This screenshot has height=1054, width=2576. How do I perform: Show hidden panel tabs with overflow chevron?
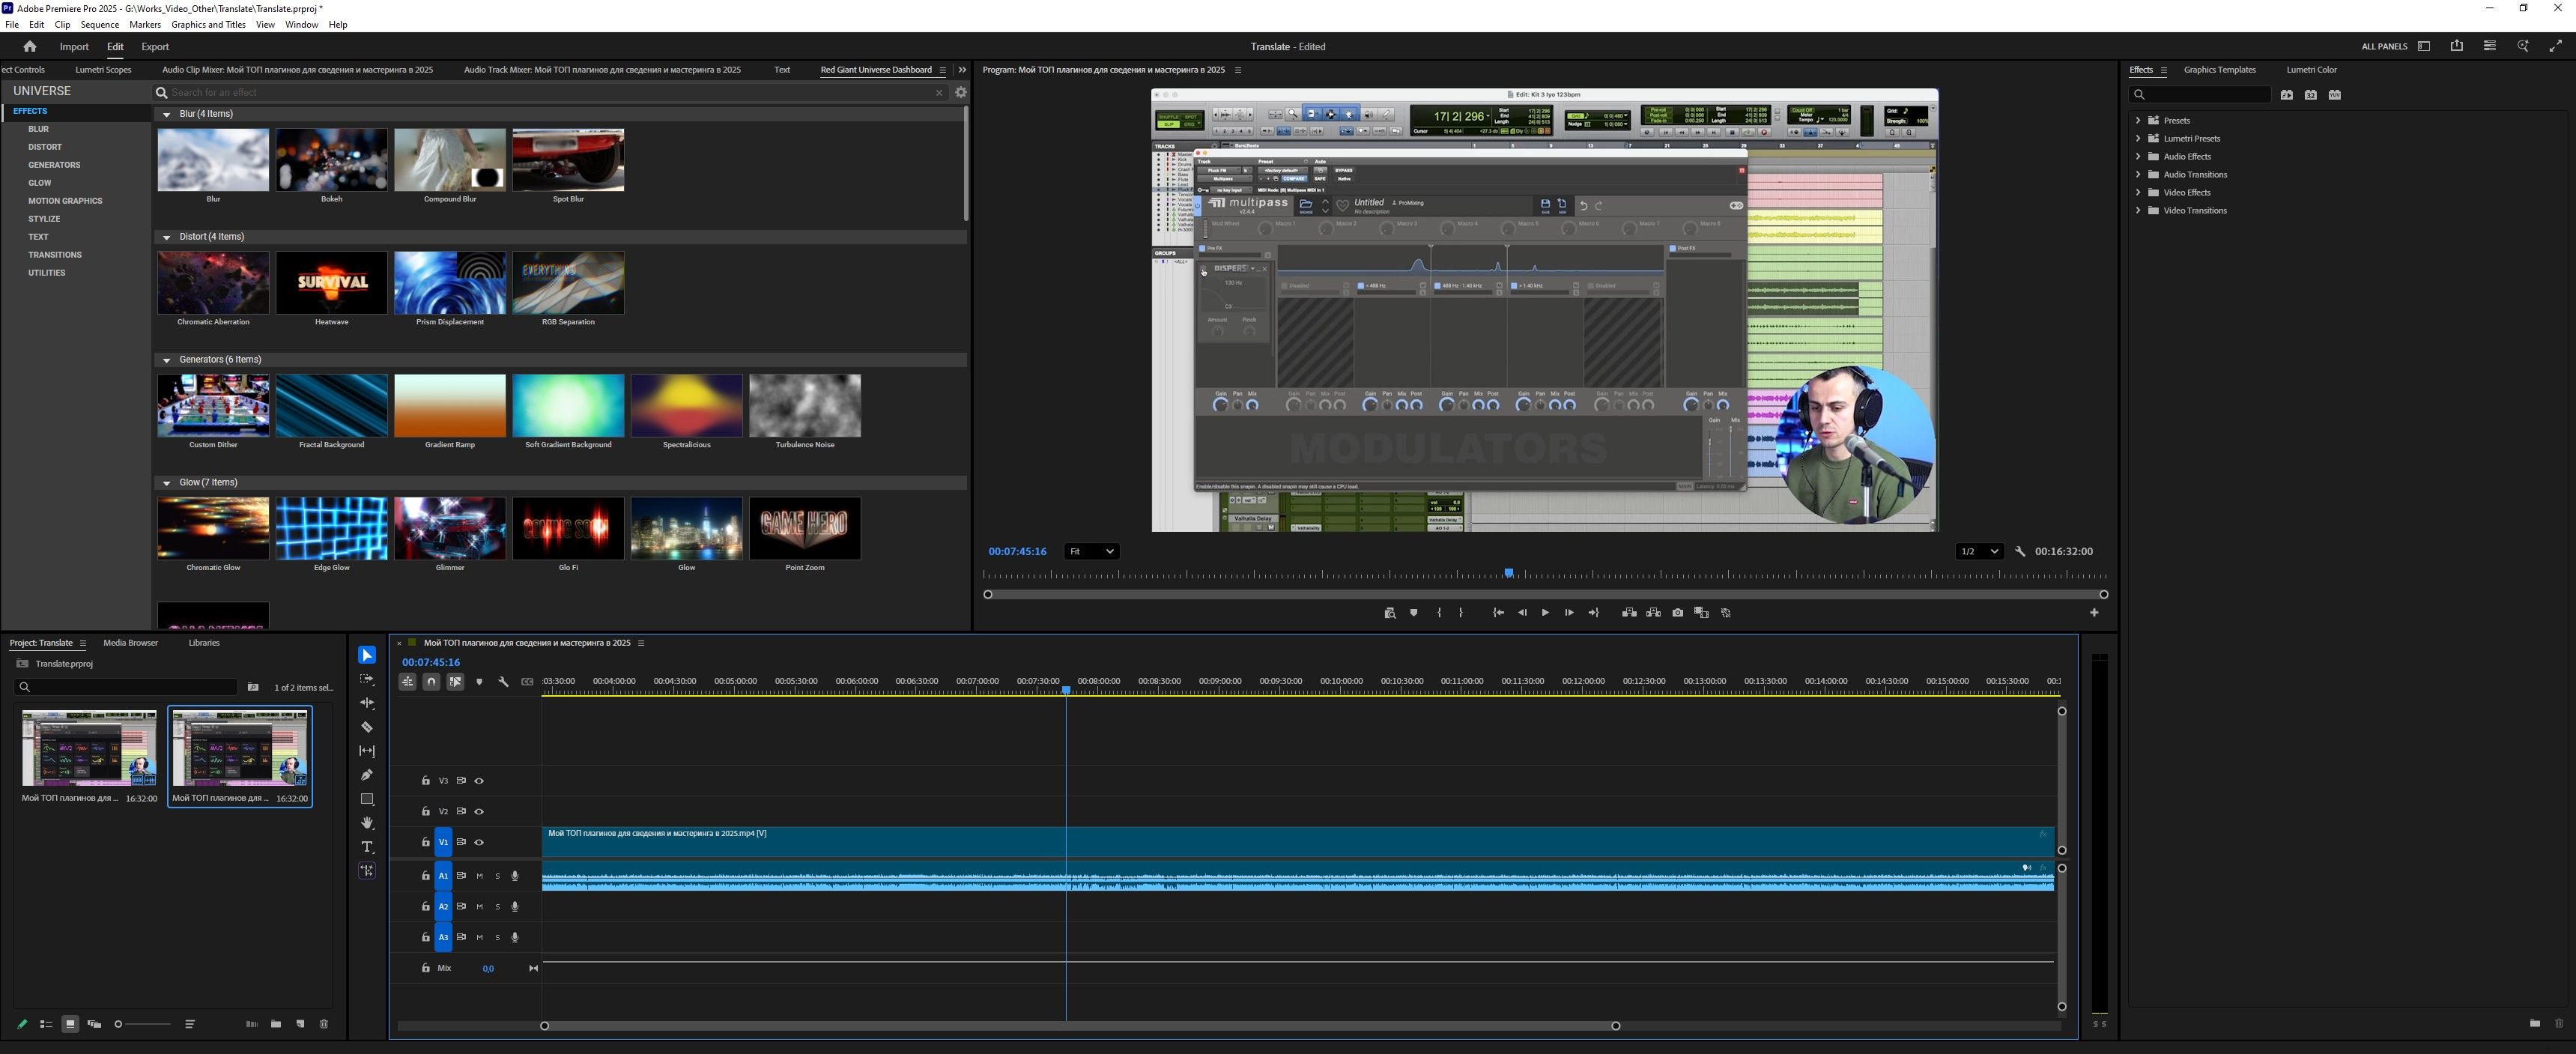[x=962, y=70]
